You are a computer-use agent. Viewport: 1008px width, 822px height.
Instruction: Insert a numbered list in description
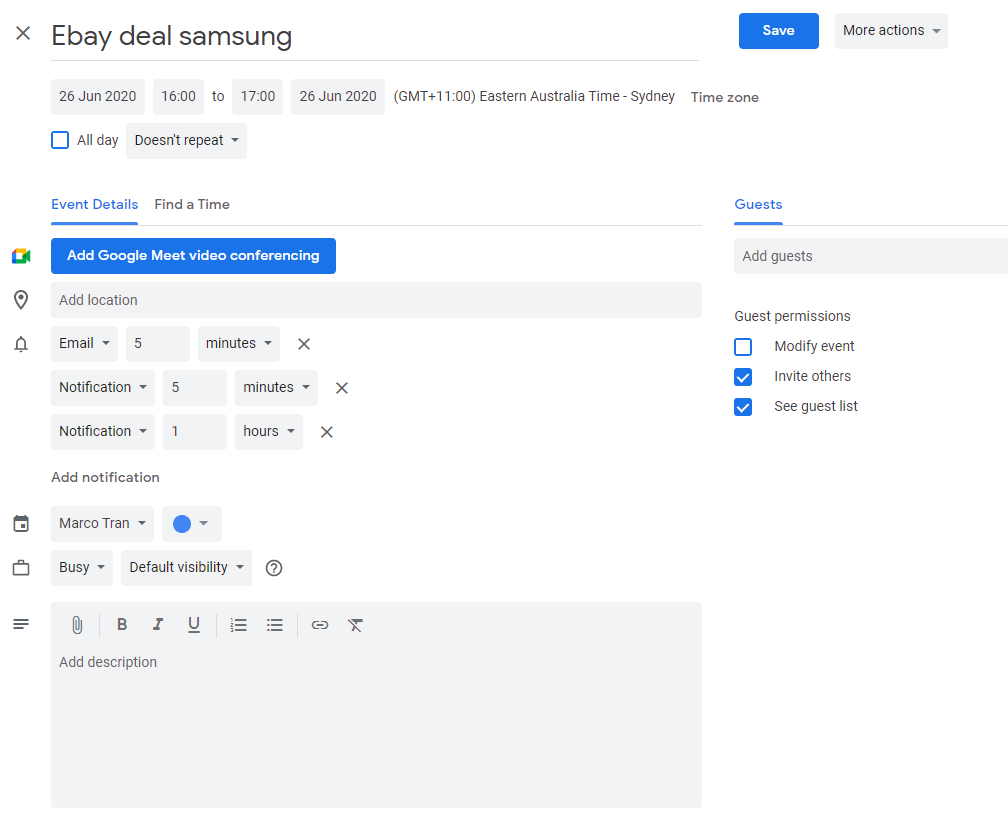click(x=238, y=625)
